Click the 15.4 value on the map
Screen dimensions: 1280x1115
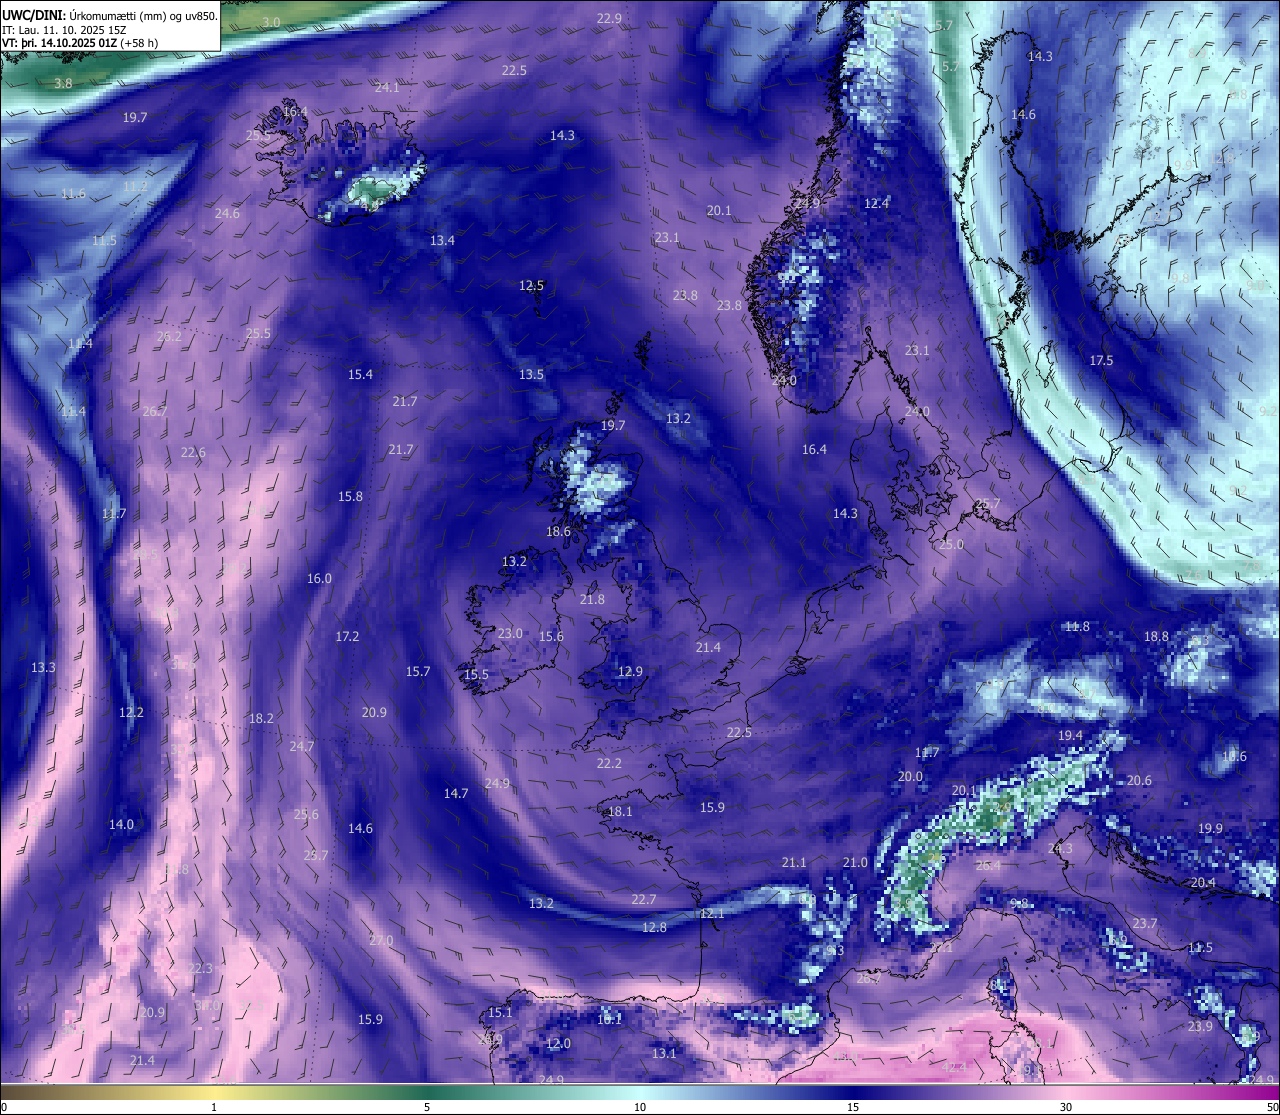360,374
